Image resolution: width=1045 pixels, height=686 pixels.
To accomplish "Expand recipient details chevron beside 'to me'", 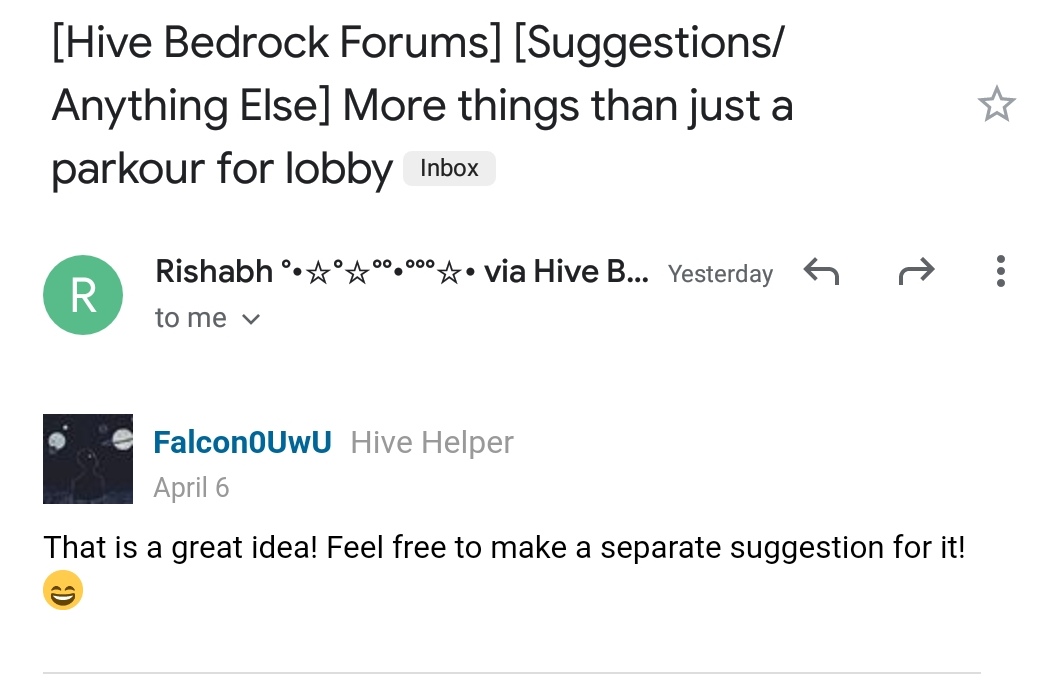I will click(x=251, y=319).
